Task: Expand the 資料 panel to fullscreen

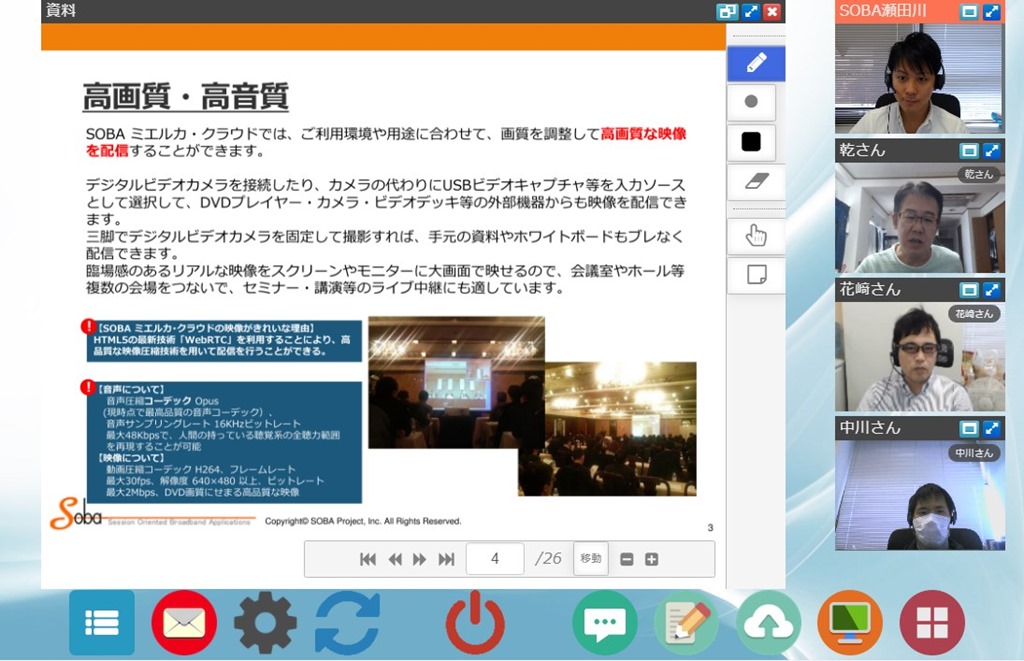Action: (750, 12)
